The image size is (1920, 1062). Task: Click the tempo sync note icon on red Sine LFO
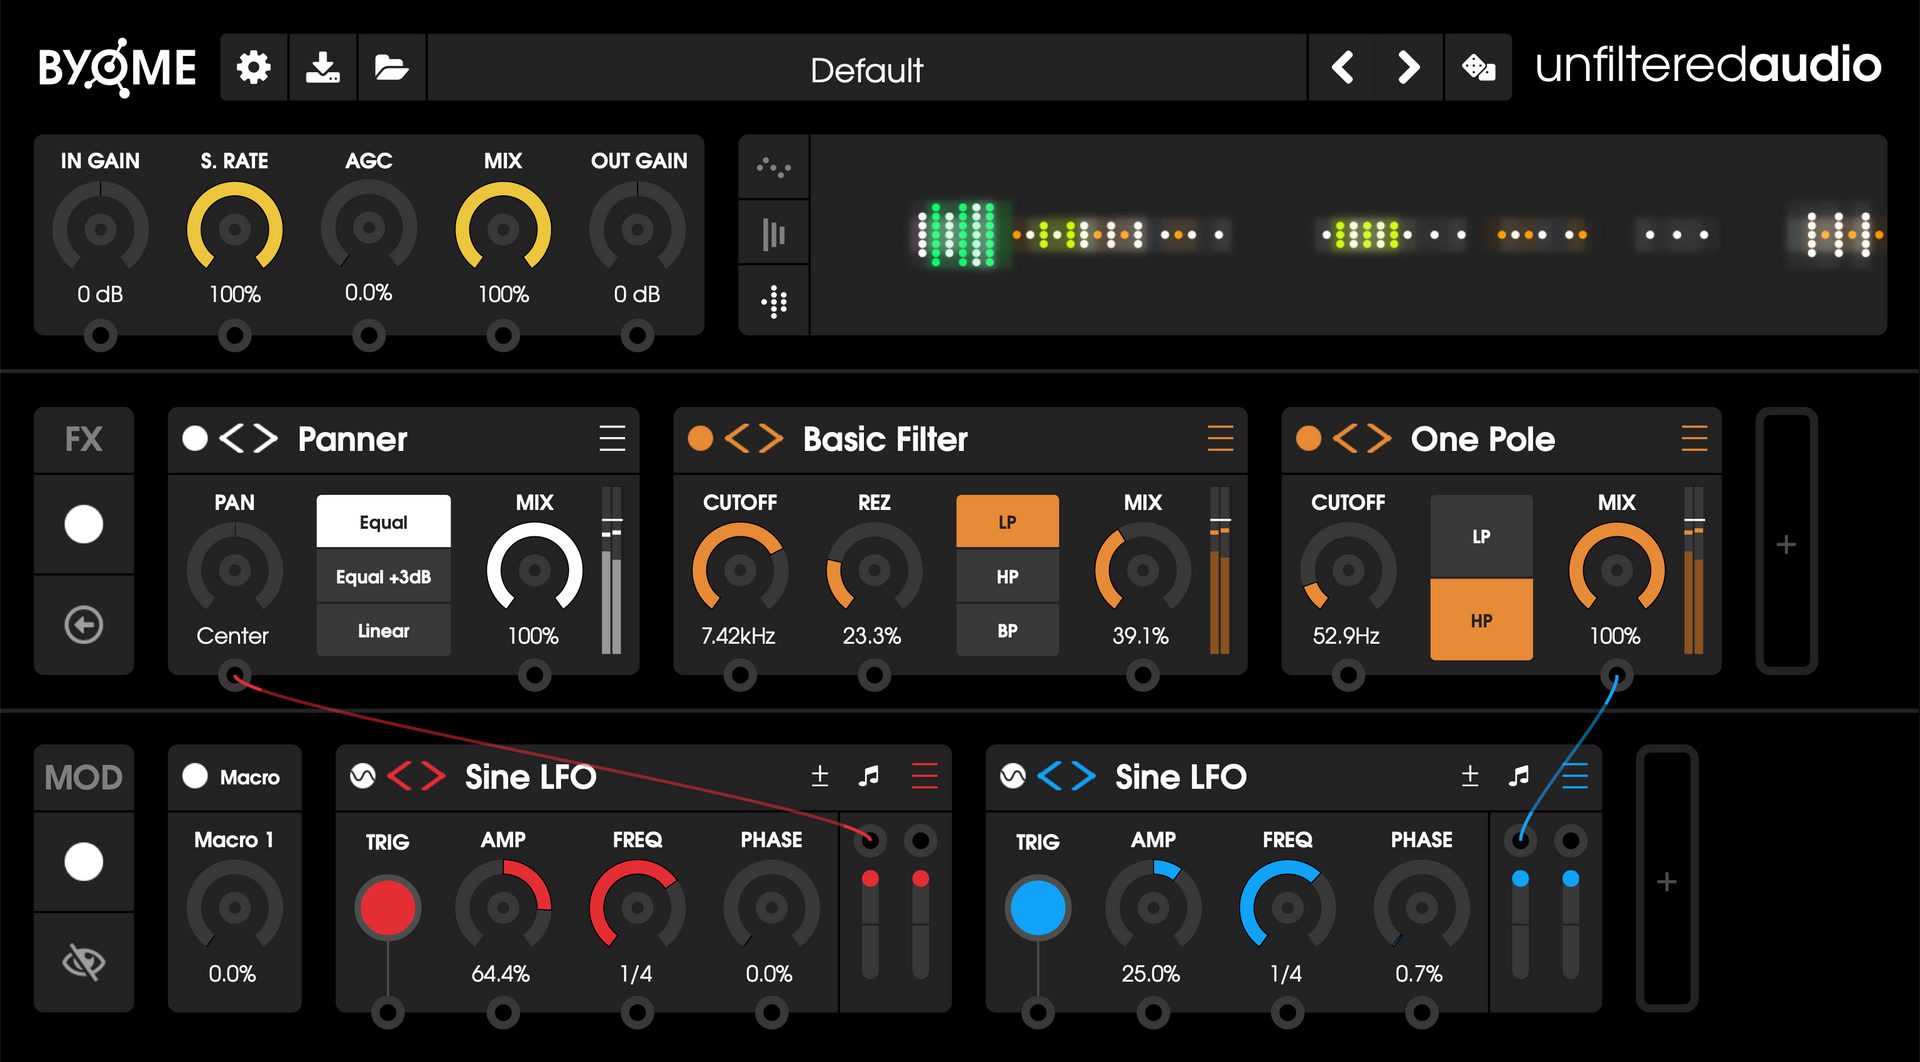tap(869, 776)
